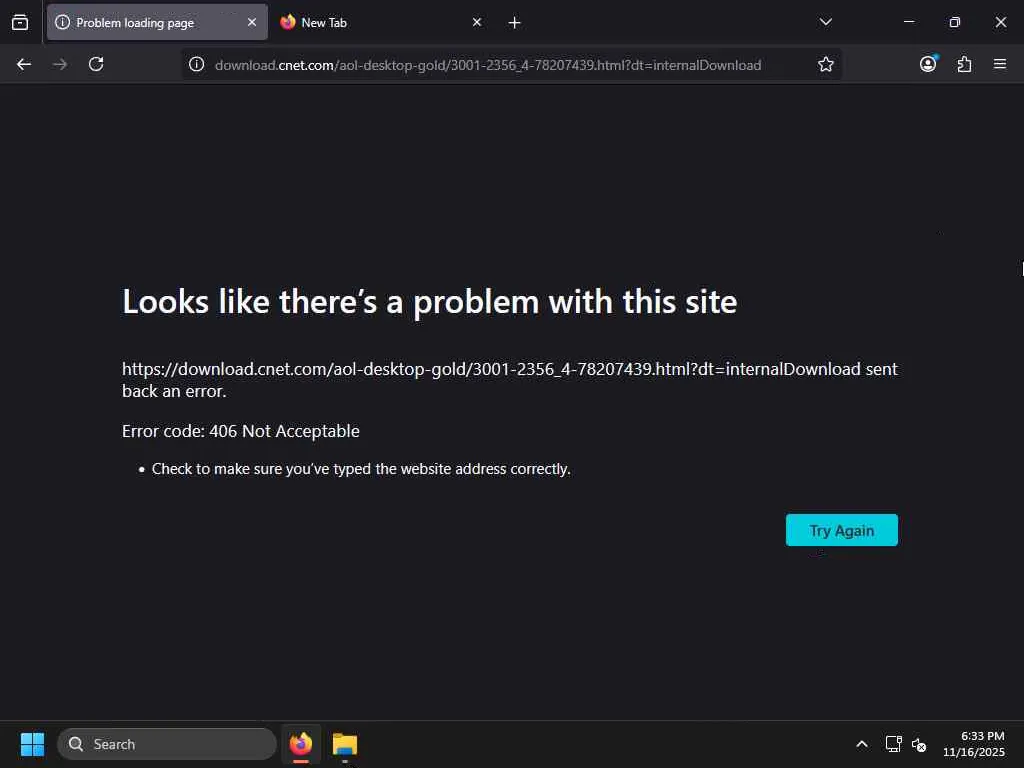1024x768 pixels.
Task: Open the Firefox account menu
Action: [x=928, y=64]
